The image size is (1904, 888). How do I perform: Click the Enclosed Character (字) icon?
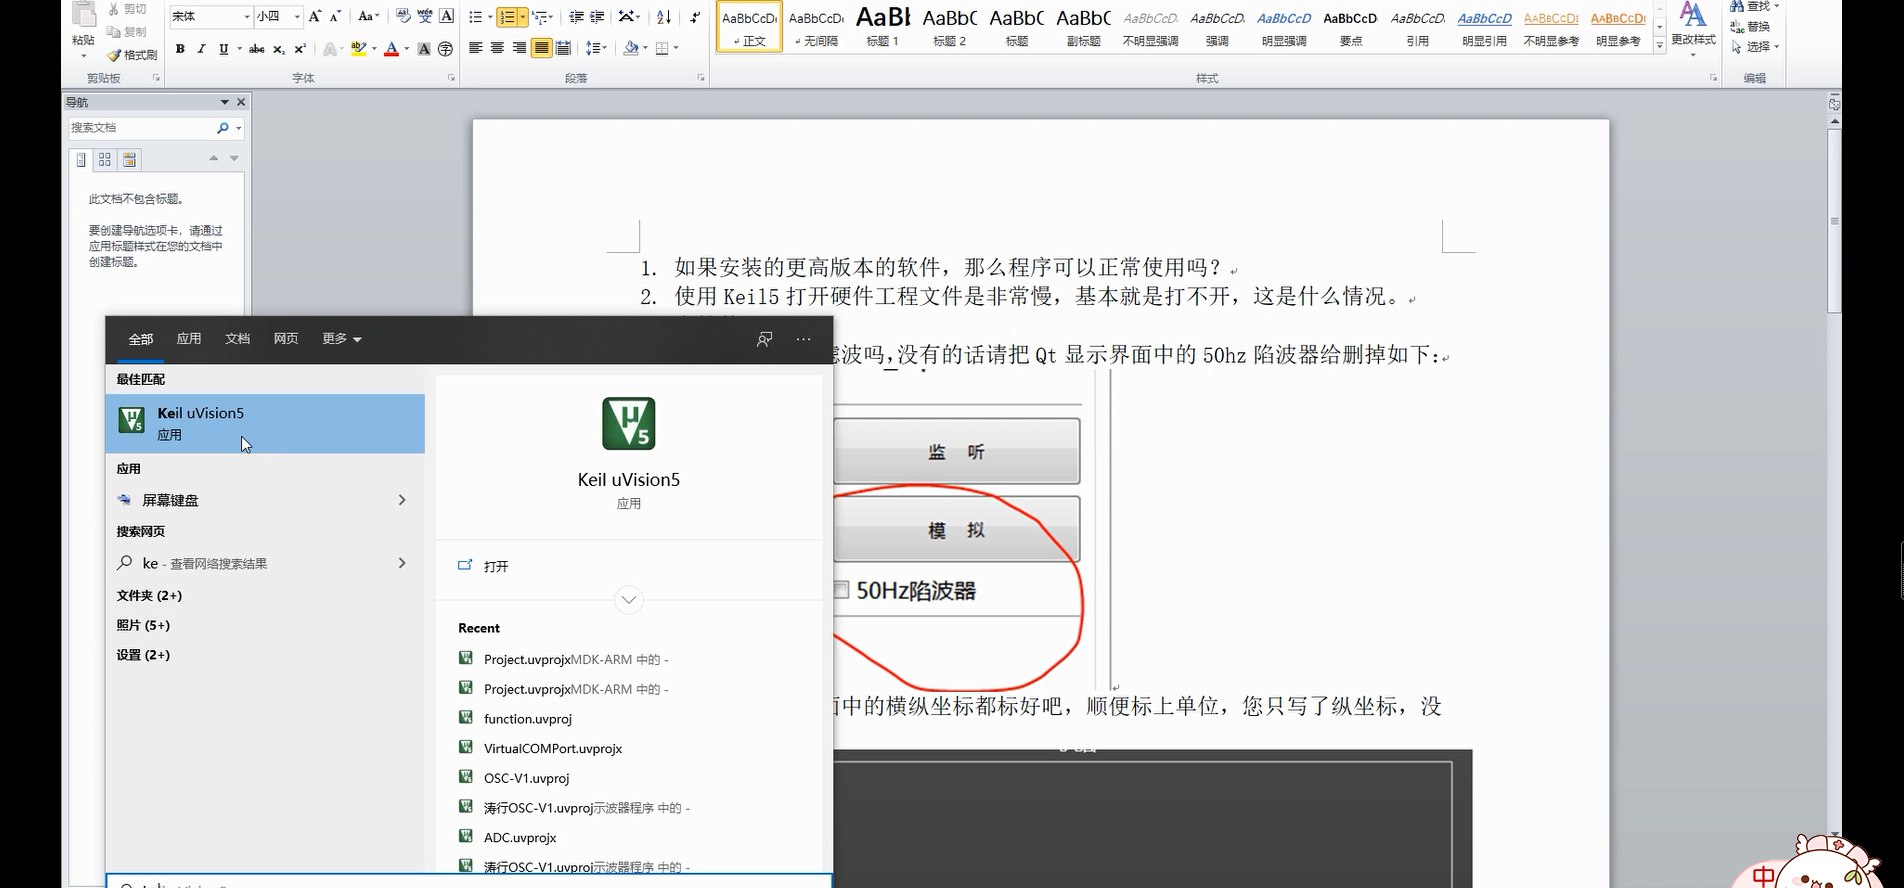[446, 49]
